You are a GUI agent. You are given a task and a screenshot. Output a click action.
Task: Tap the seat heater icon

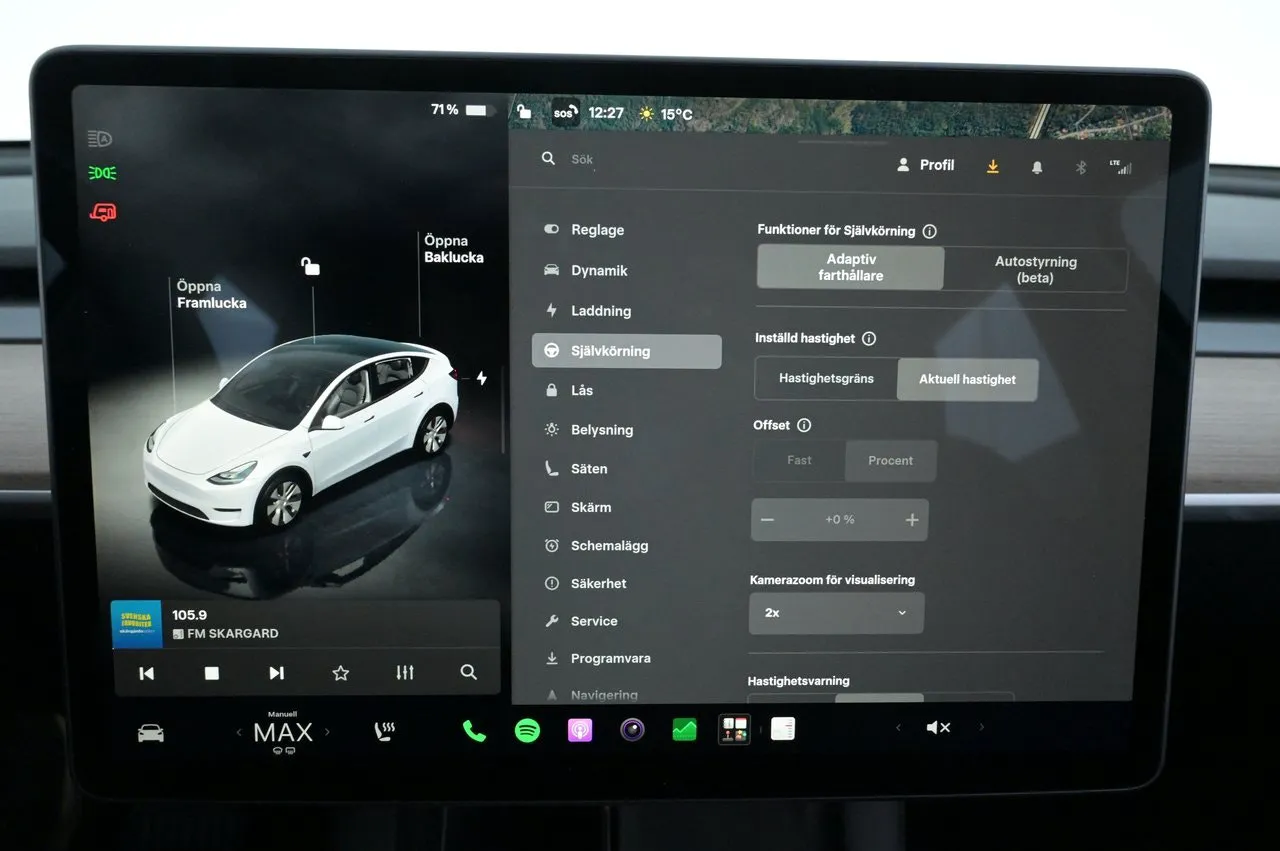click(384, 732)
